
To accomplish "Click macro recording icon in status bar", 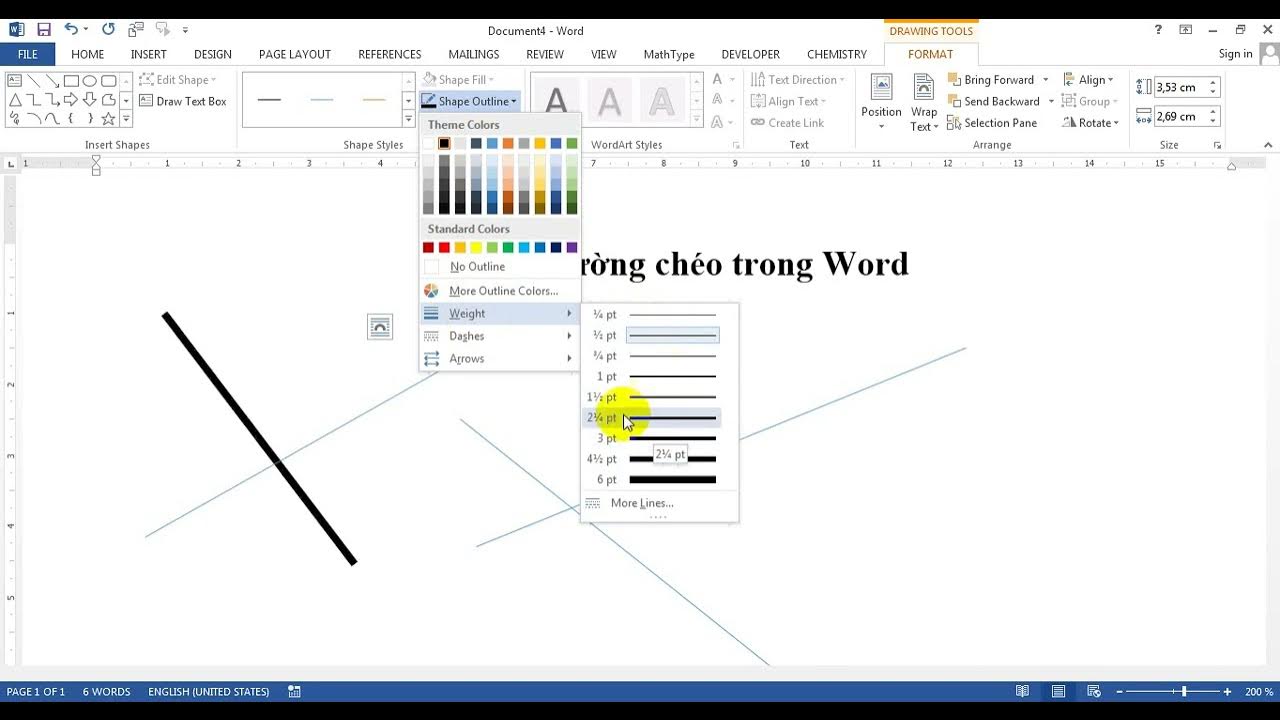I will pos(294,691).
